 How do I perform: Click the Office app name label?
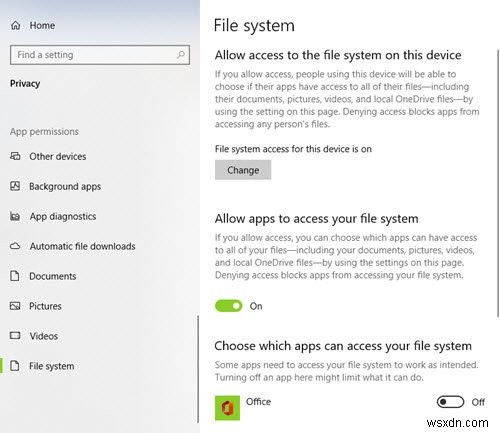pos(258,402)
